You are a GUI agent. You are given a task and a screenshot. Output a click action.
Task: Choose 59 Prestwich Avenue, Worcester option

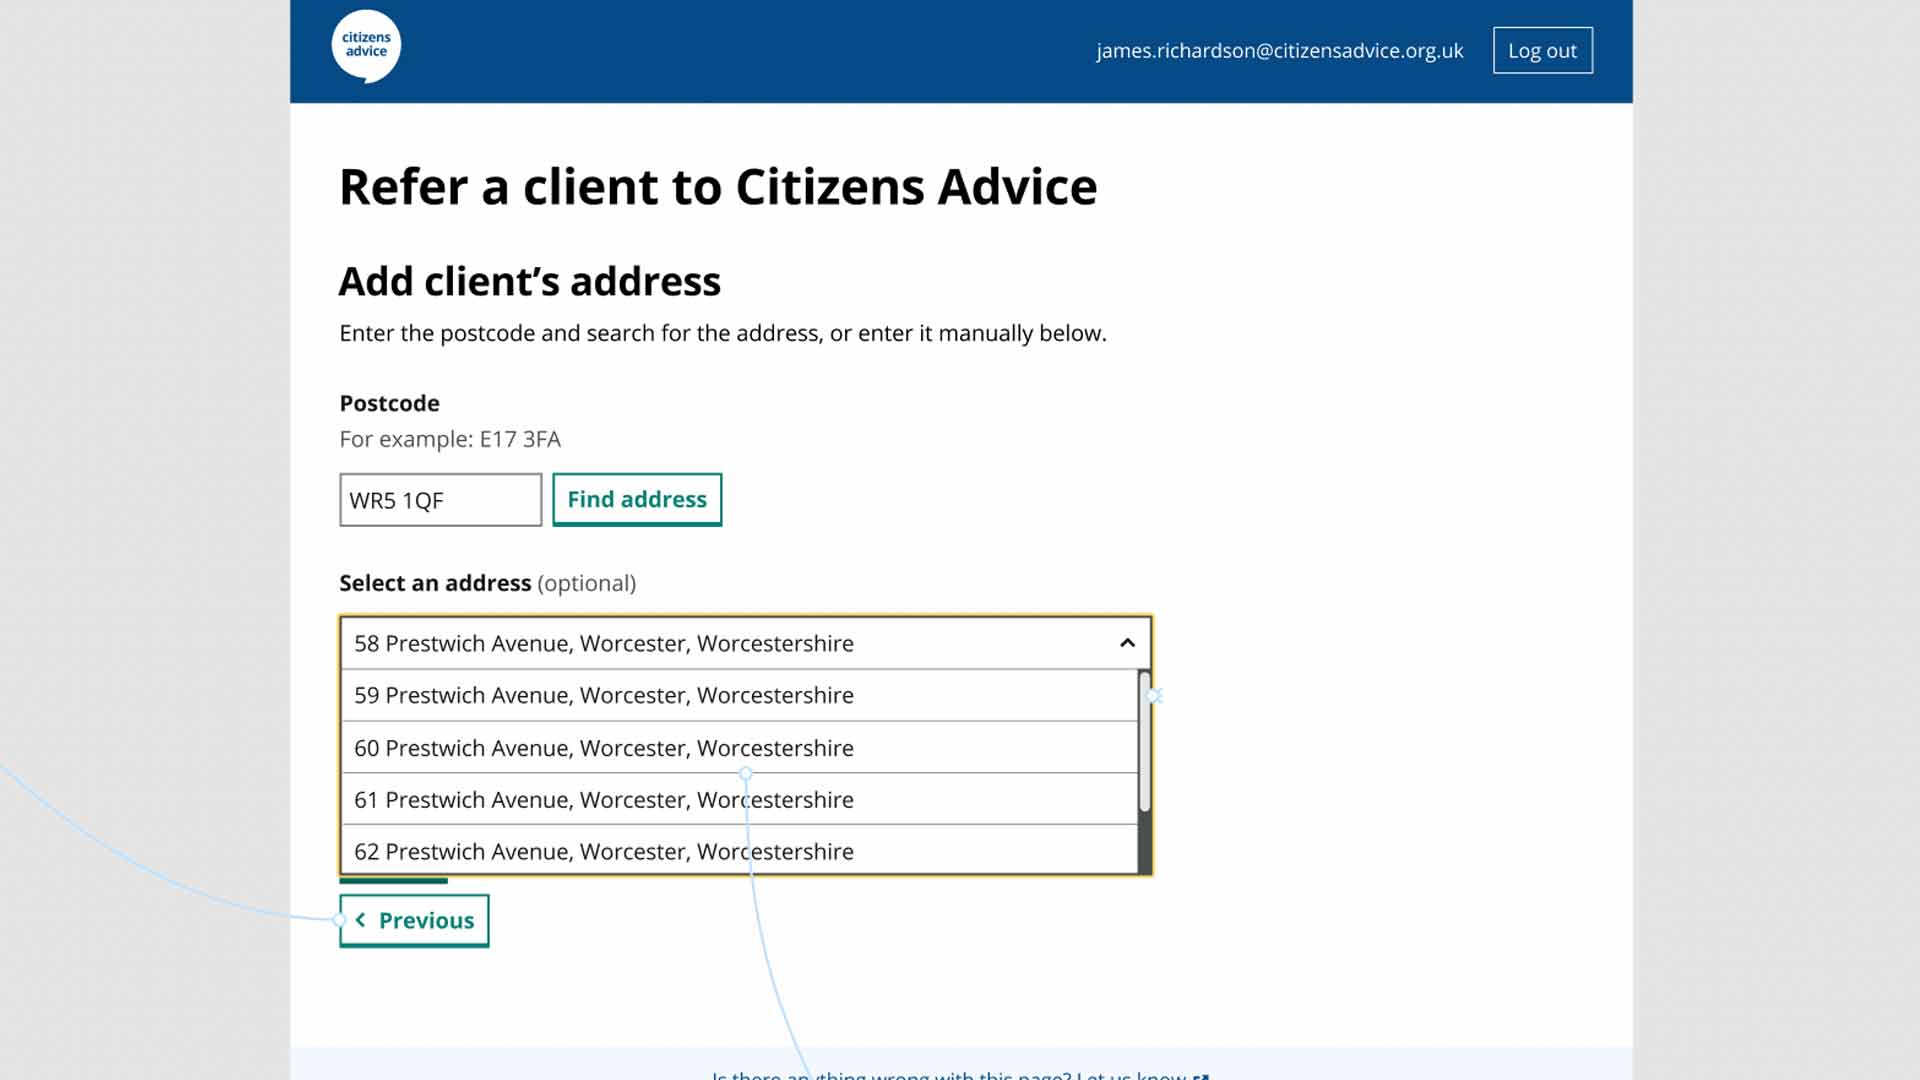740,695
